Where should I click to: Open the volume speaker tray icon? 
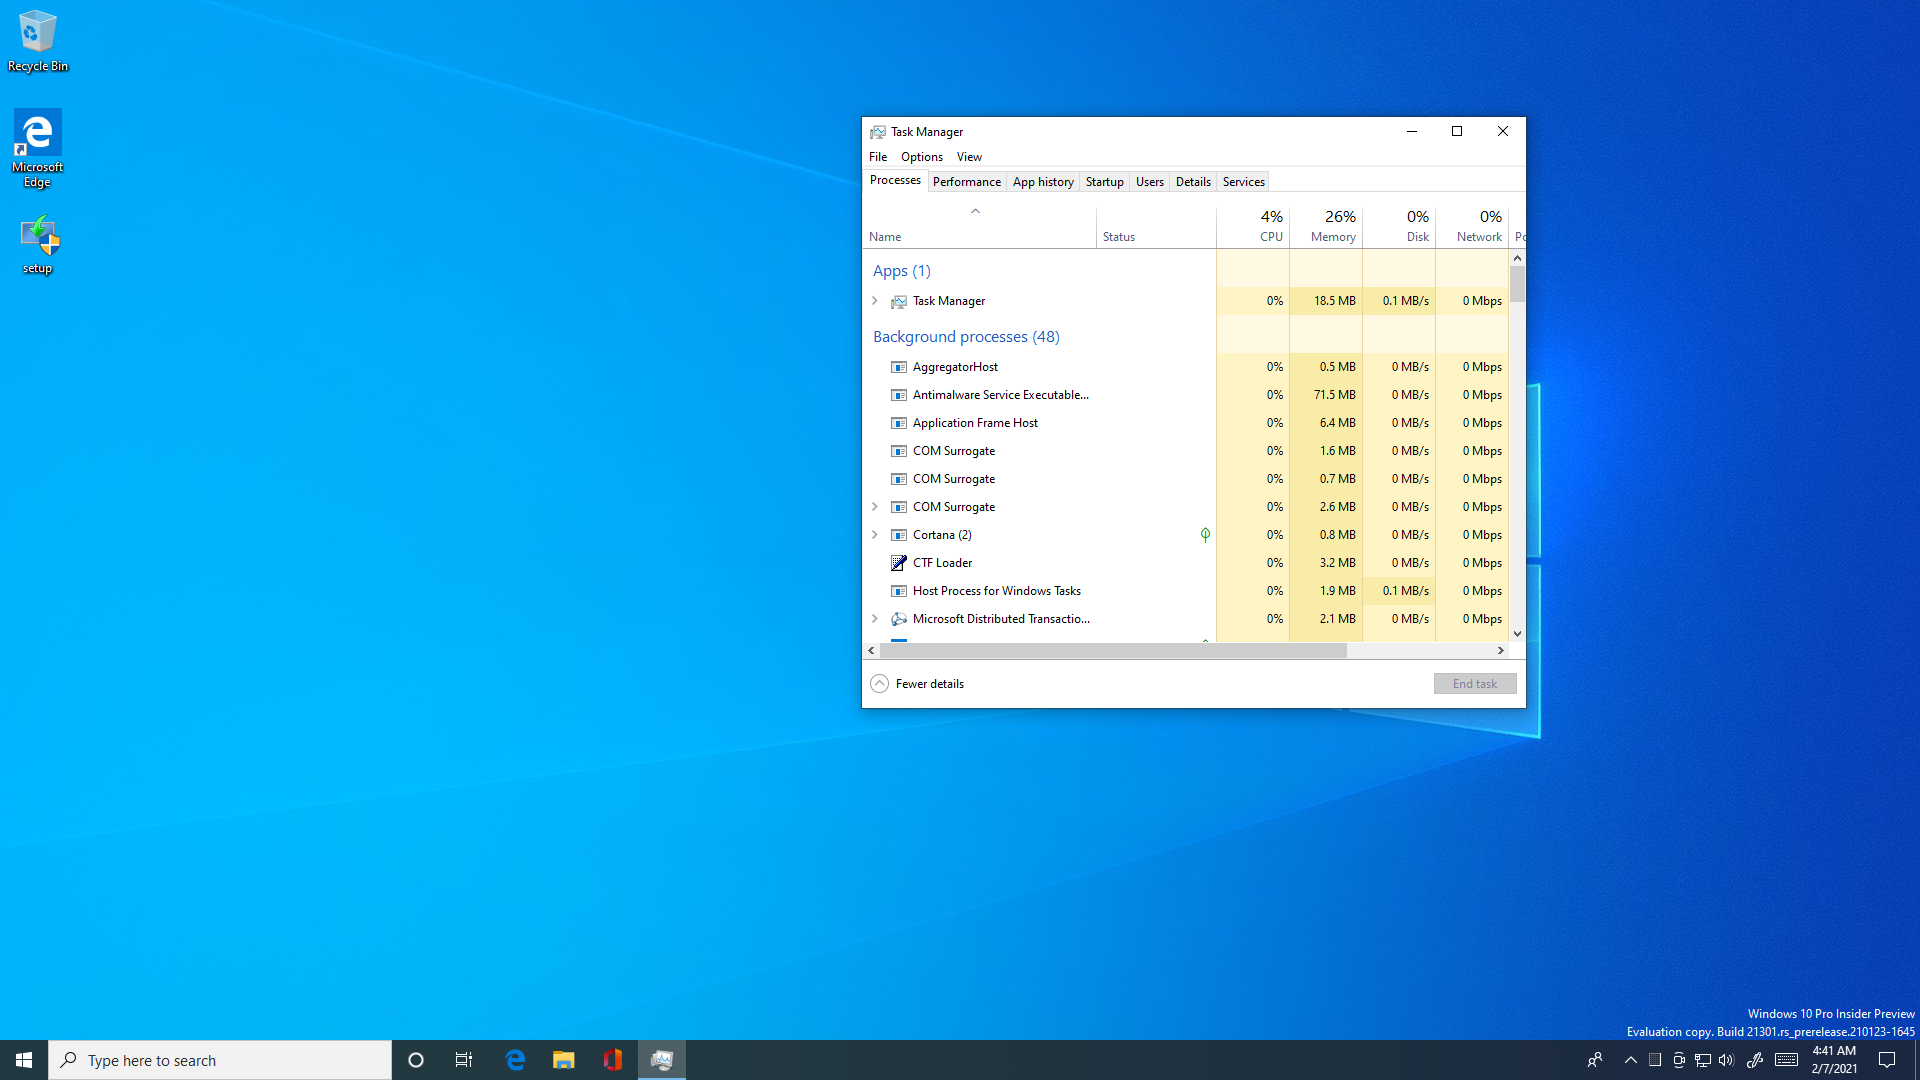click(1726, 1060)
